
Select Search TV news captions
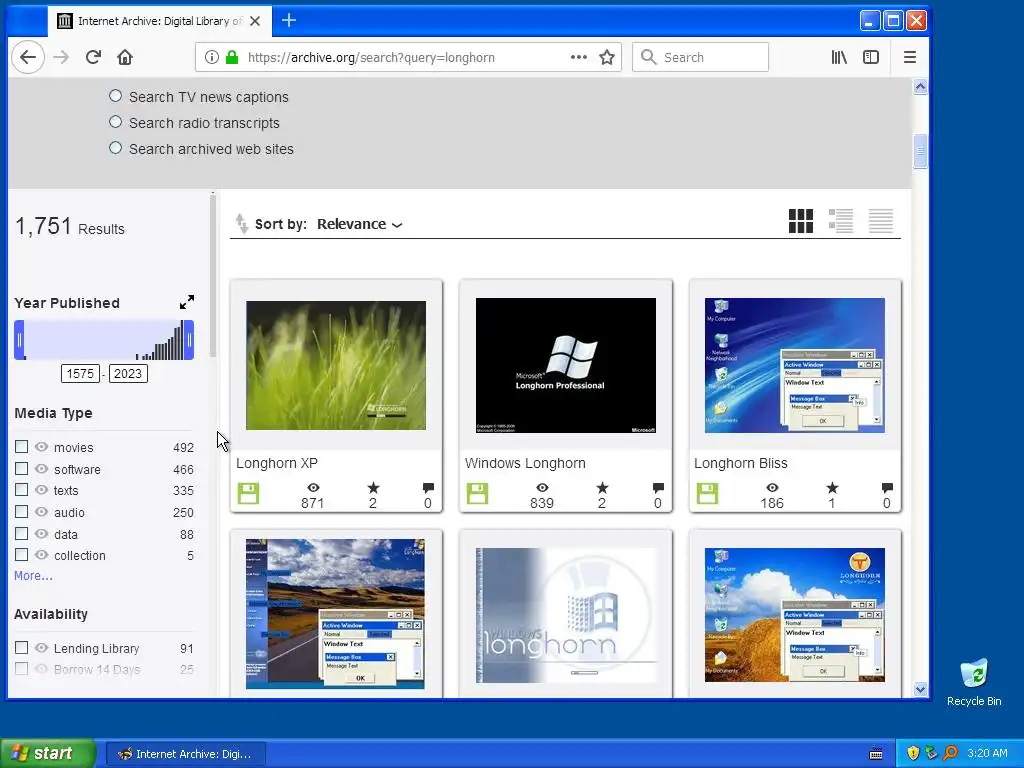point(116,96)
